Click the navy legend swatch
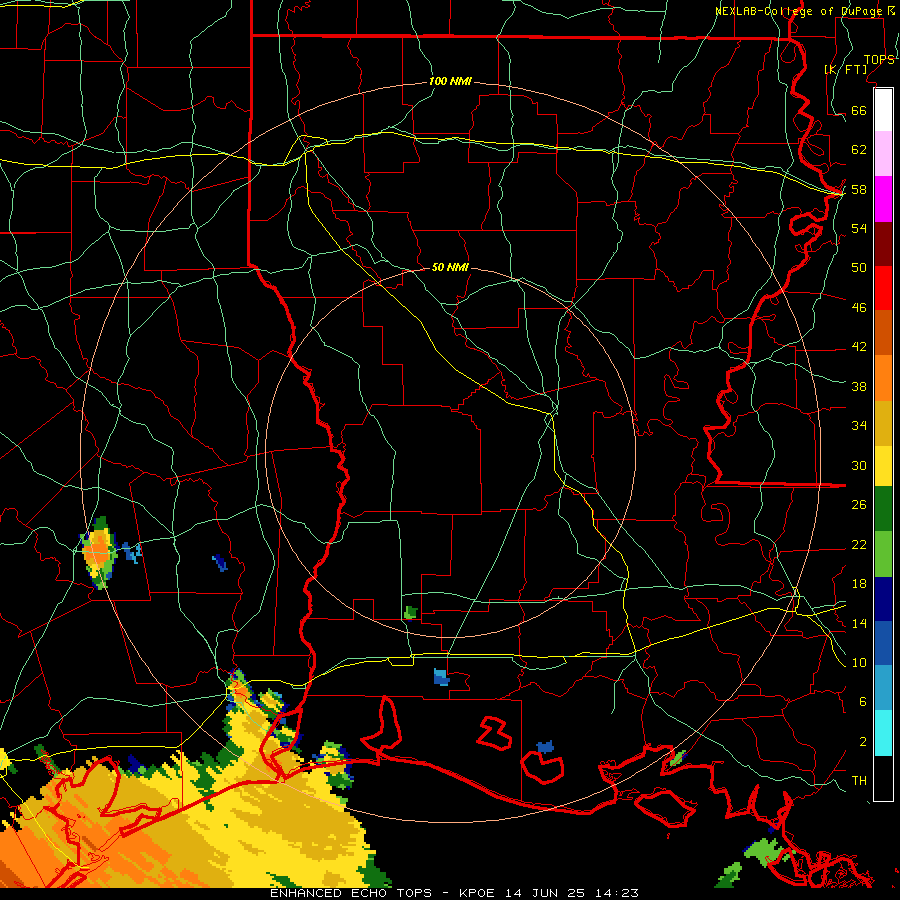The width and height of the screenshot is (900, 900). coord(883,599)
